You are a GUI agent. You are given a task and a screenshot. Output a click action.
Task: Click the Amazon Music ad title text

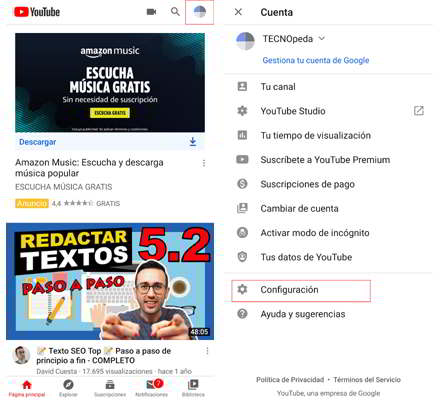89,168
